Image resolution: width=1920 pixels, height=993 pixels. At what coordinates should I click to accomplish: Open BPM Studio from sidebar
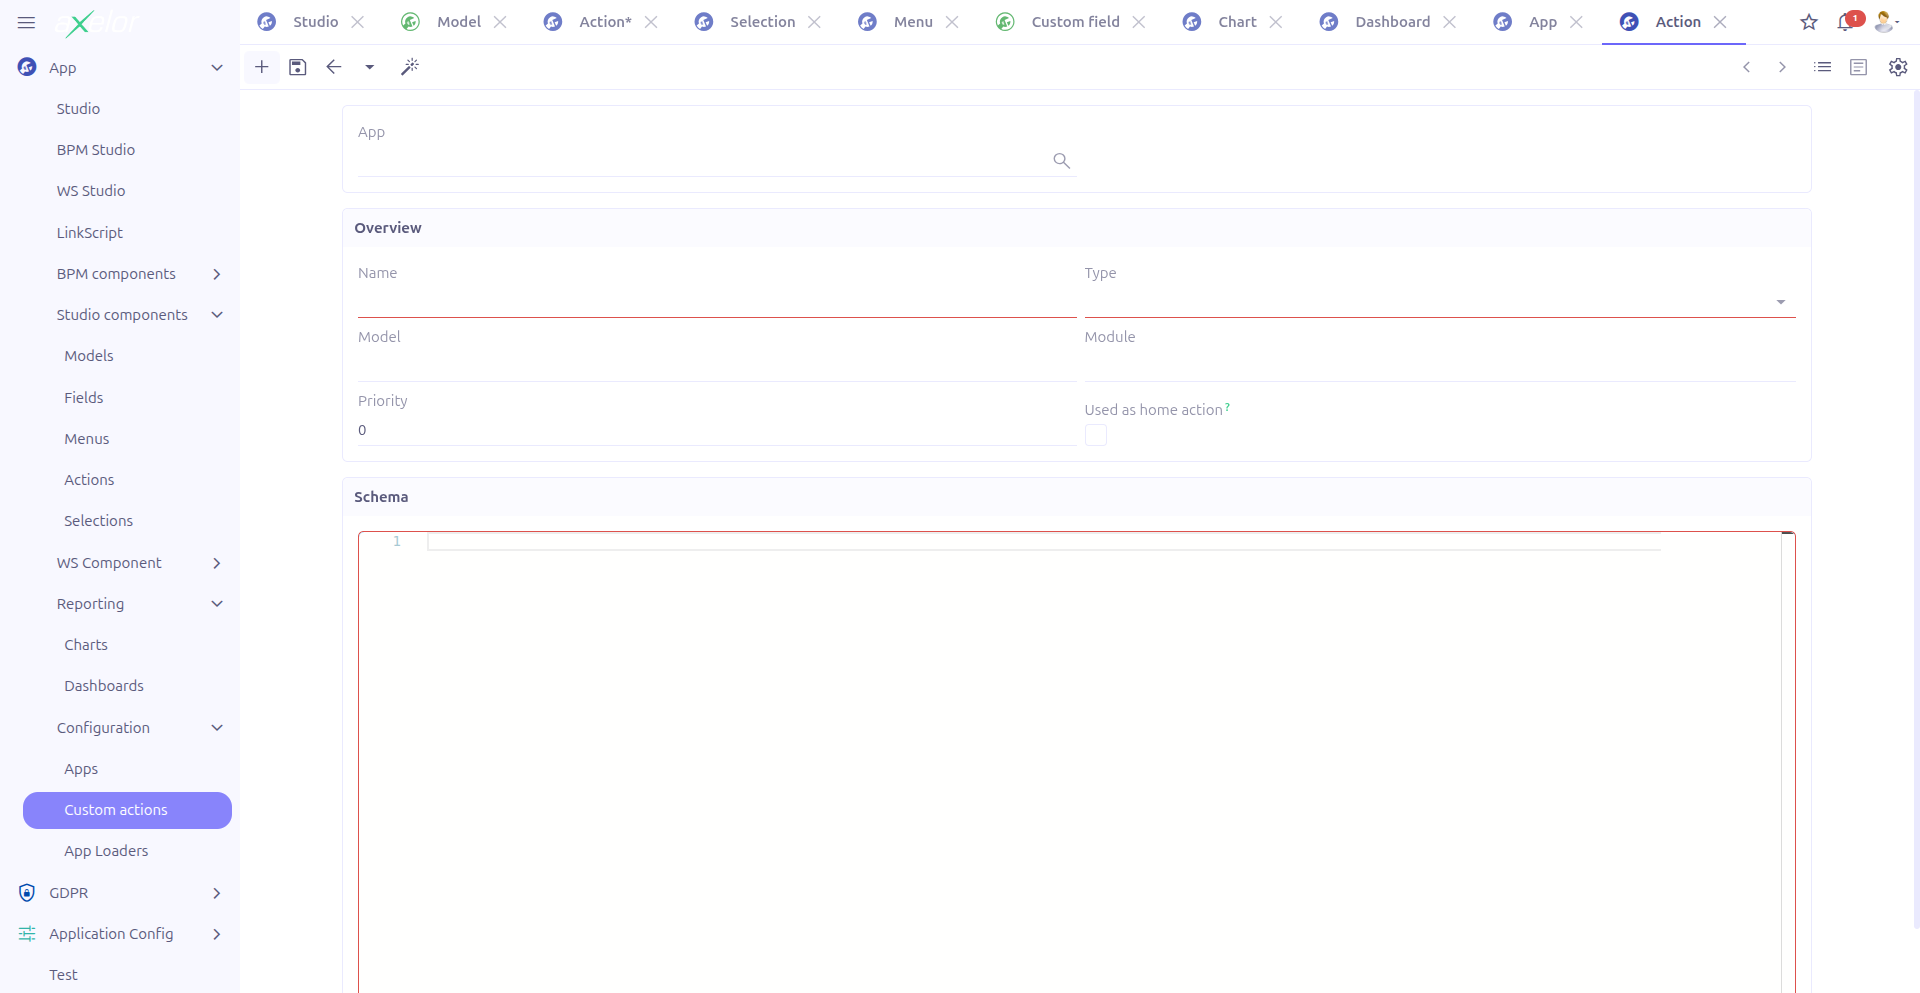click(x=96, y=150)
